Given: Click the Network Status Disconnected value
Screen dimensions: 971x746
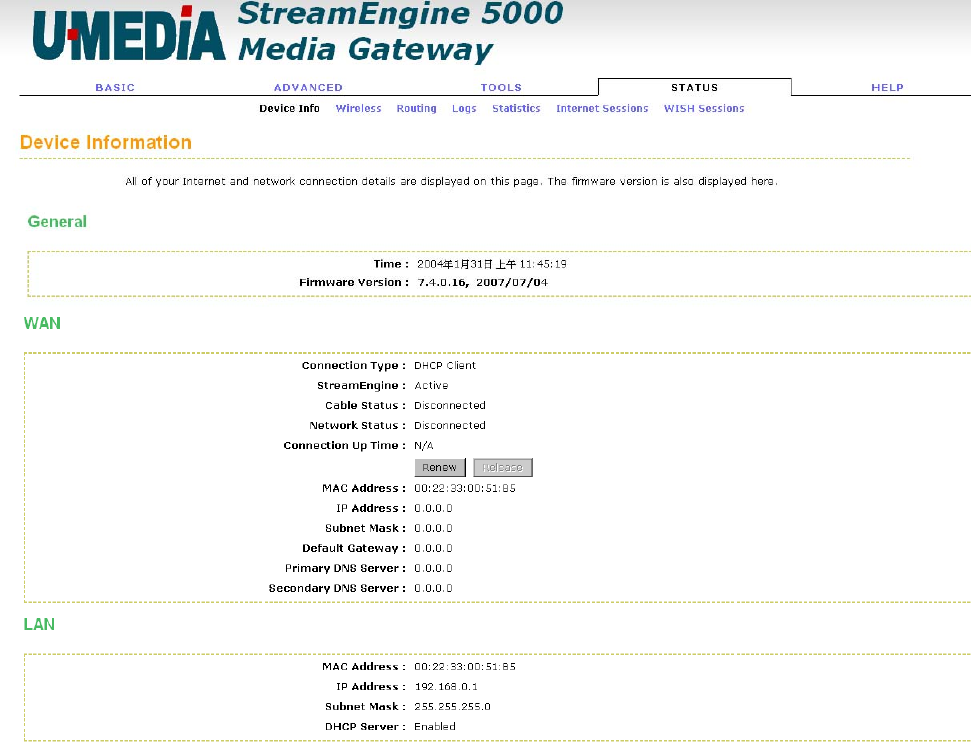Looking at the screenshot, I should point(450,425).
